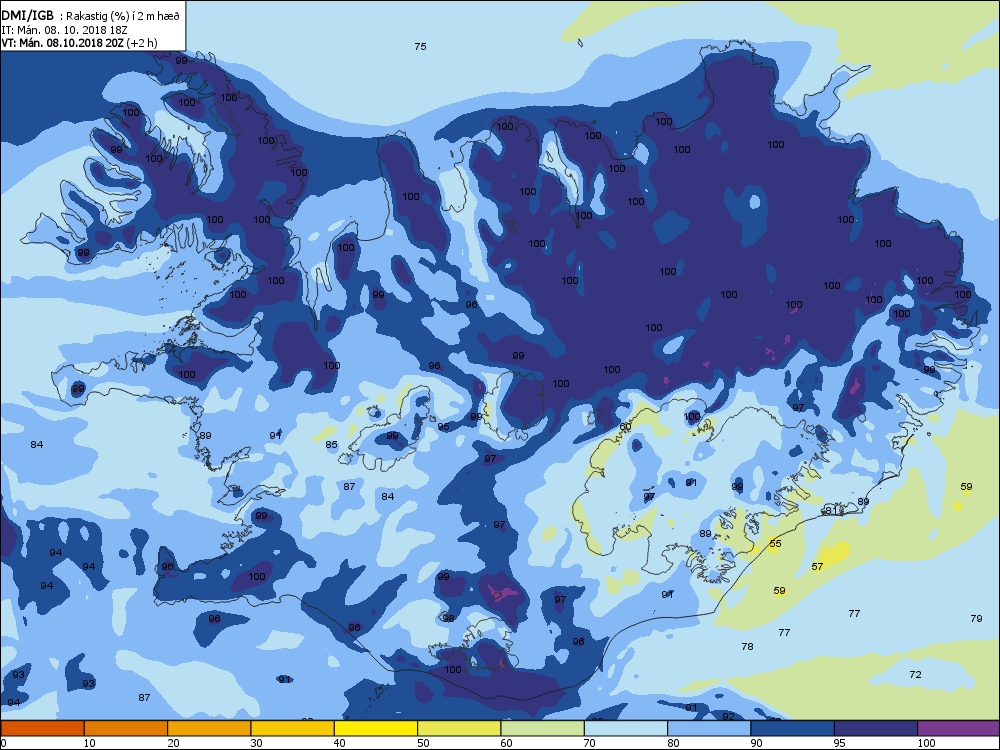
Task: Click the 40–50 bright yellow legend swatch
Action: (x=376, y=728)
